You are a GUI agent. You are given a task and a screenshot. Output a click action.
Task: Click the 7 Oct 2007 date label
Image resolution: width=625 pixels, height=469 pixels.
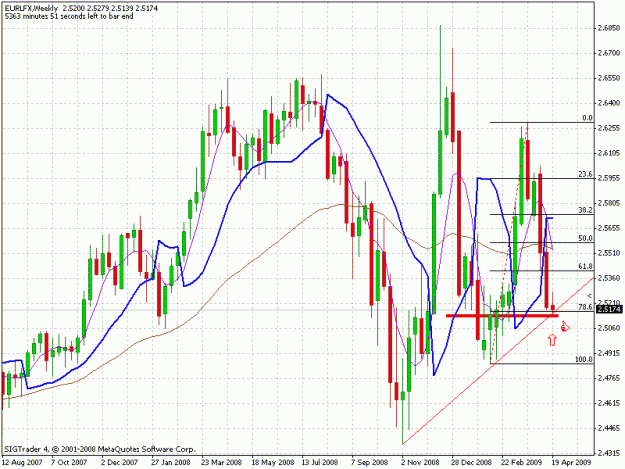click(69, 463)
